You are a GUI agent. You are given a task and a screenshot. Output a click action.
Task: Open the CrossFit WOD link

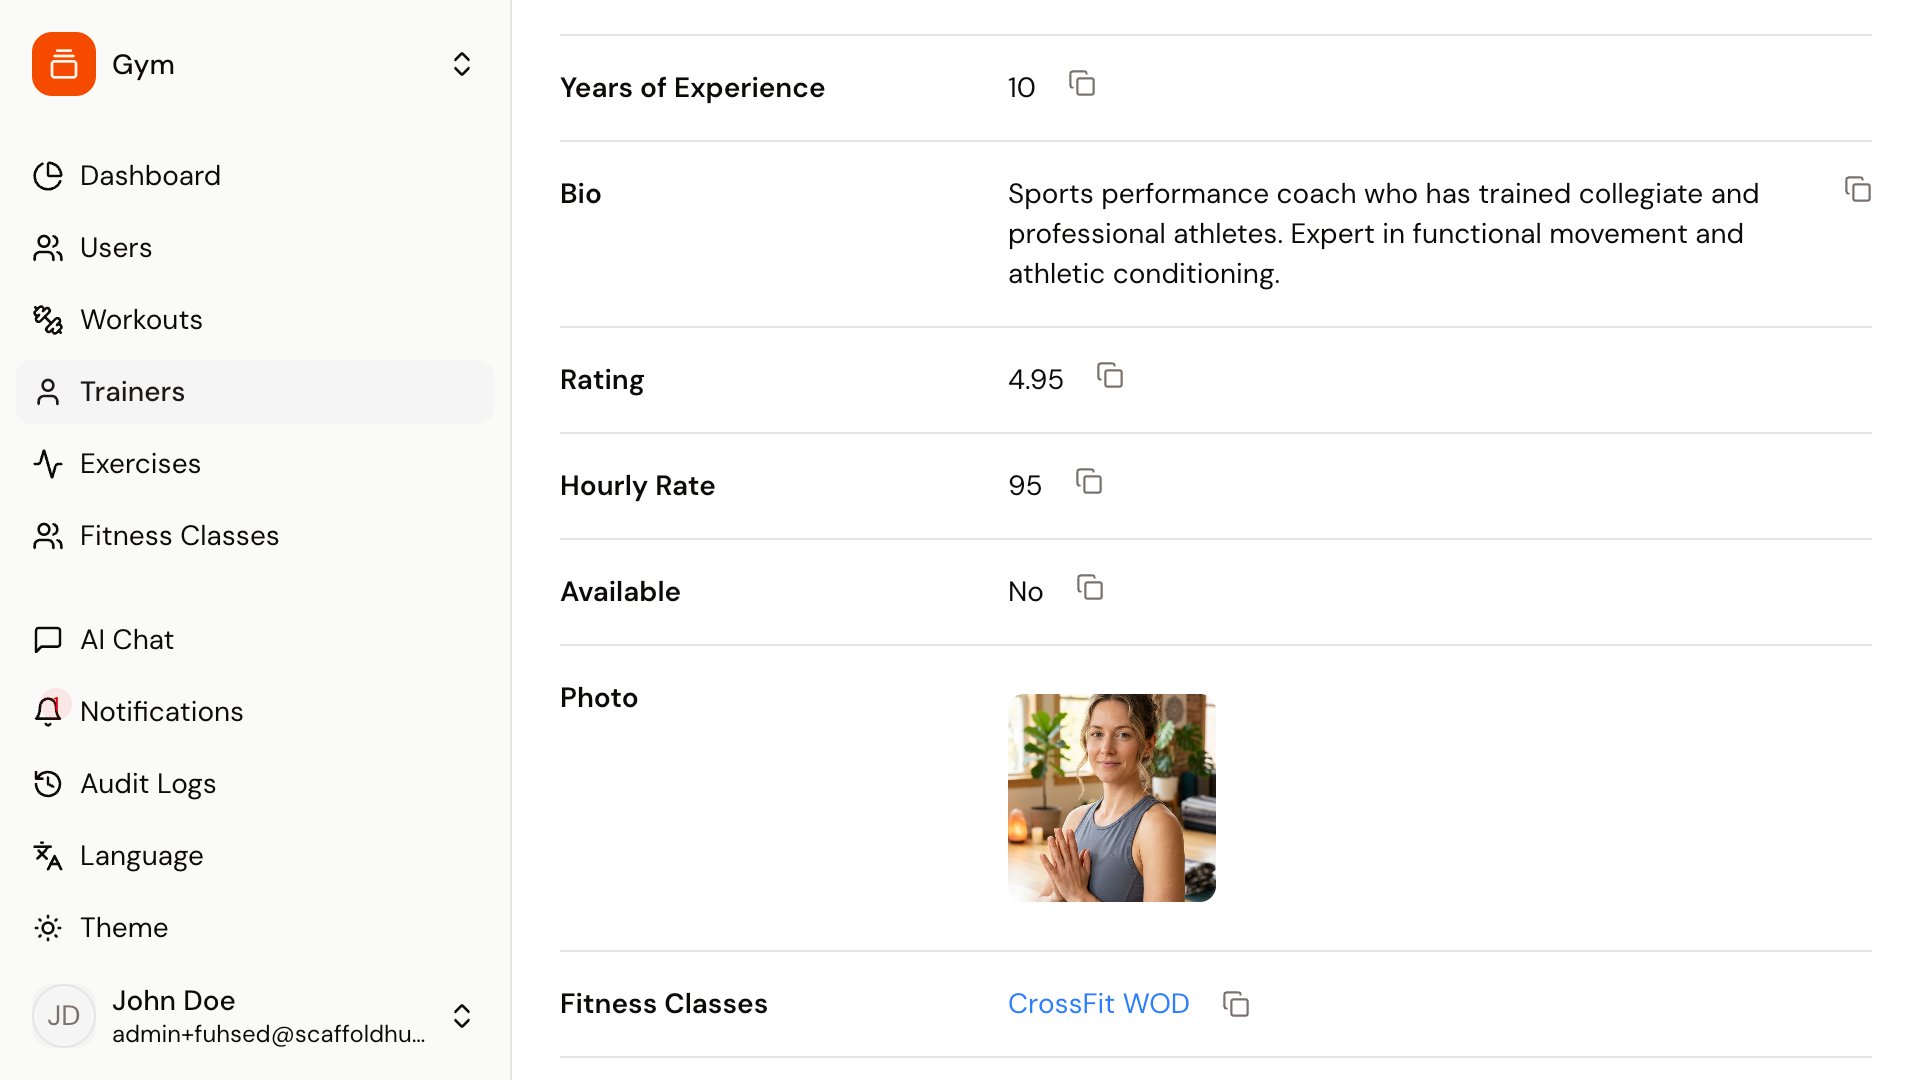click(x=1098, y=1003)
